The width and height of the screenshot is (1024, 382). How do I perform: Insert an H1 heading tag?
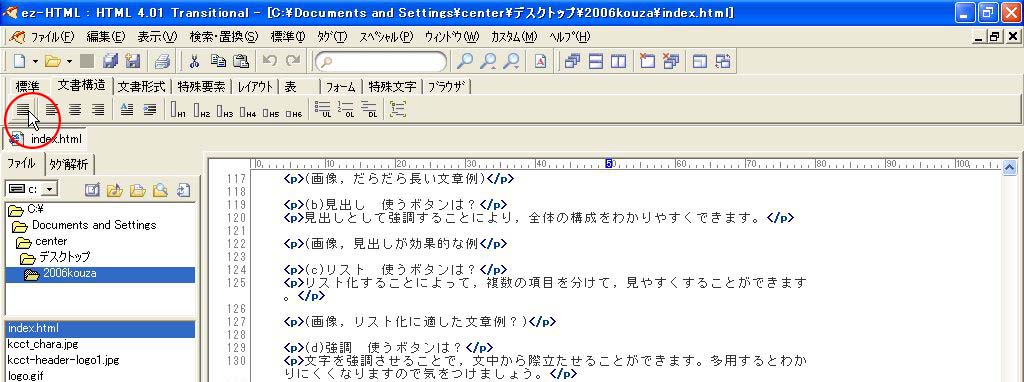click(178, 110)
